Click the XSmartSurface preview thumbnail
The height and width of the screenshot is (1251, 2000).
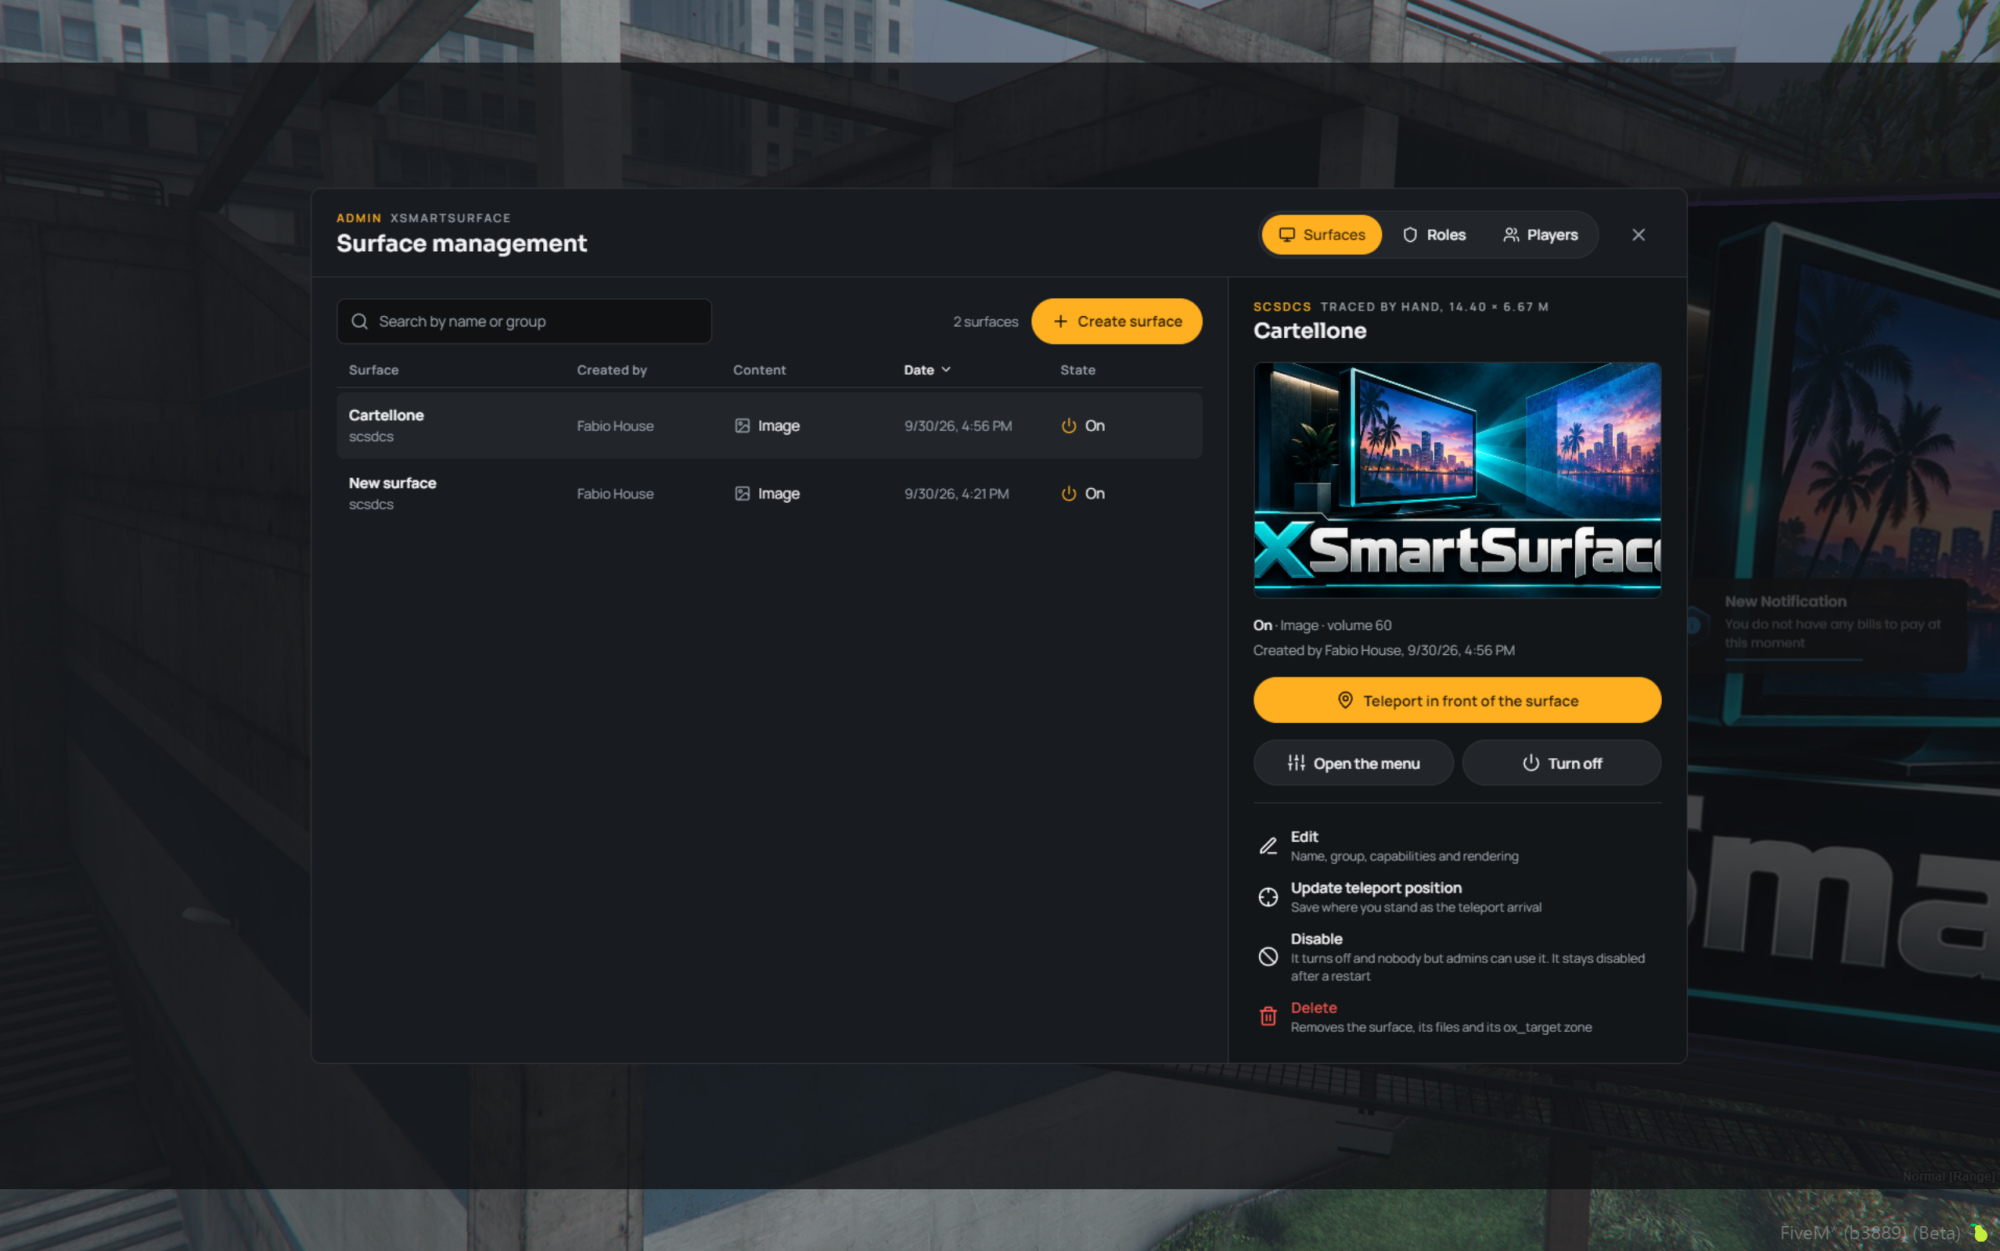pyautogui.click(x=1457, y=480)
